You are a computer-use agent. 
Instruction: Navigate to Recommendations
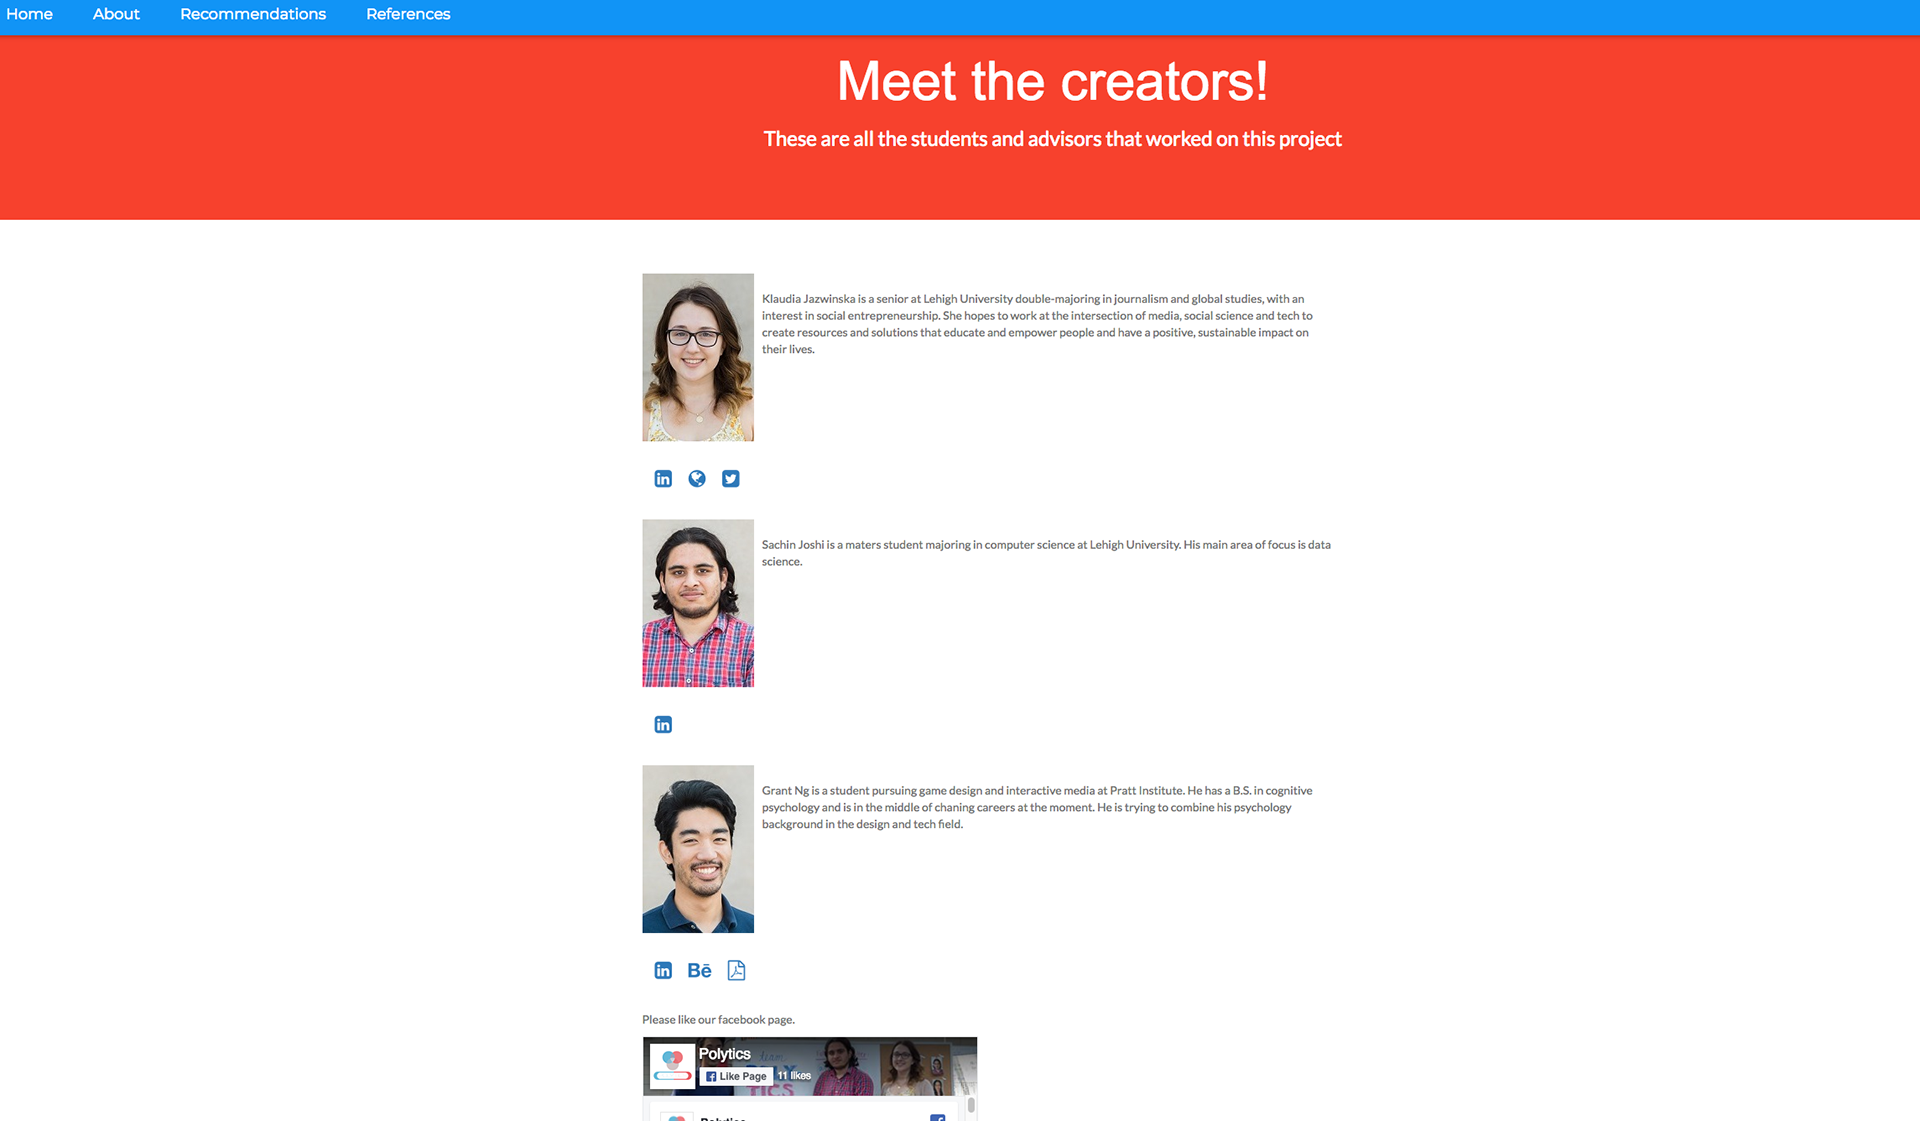click(253, 14)
